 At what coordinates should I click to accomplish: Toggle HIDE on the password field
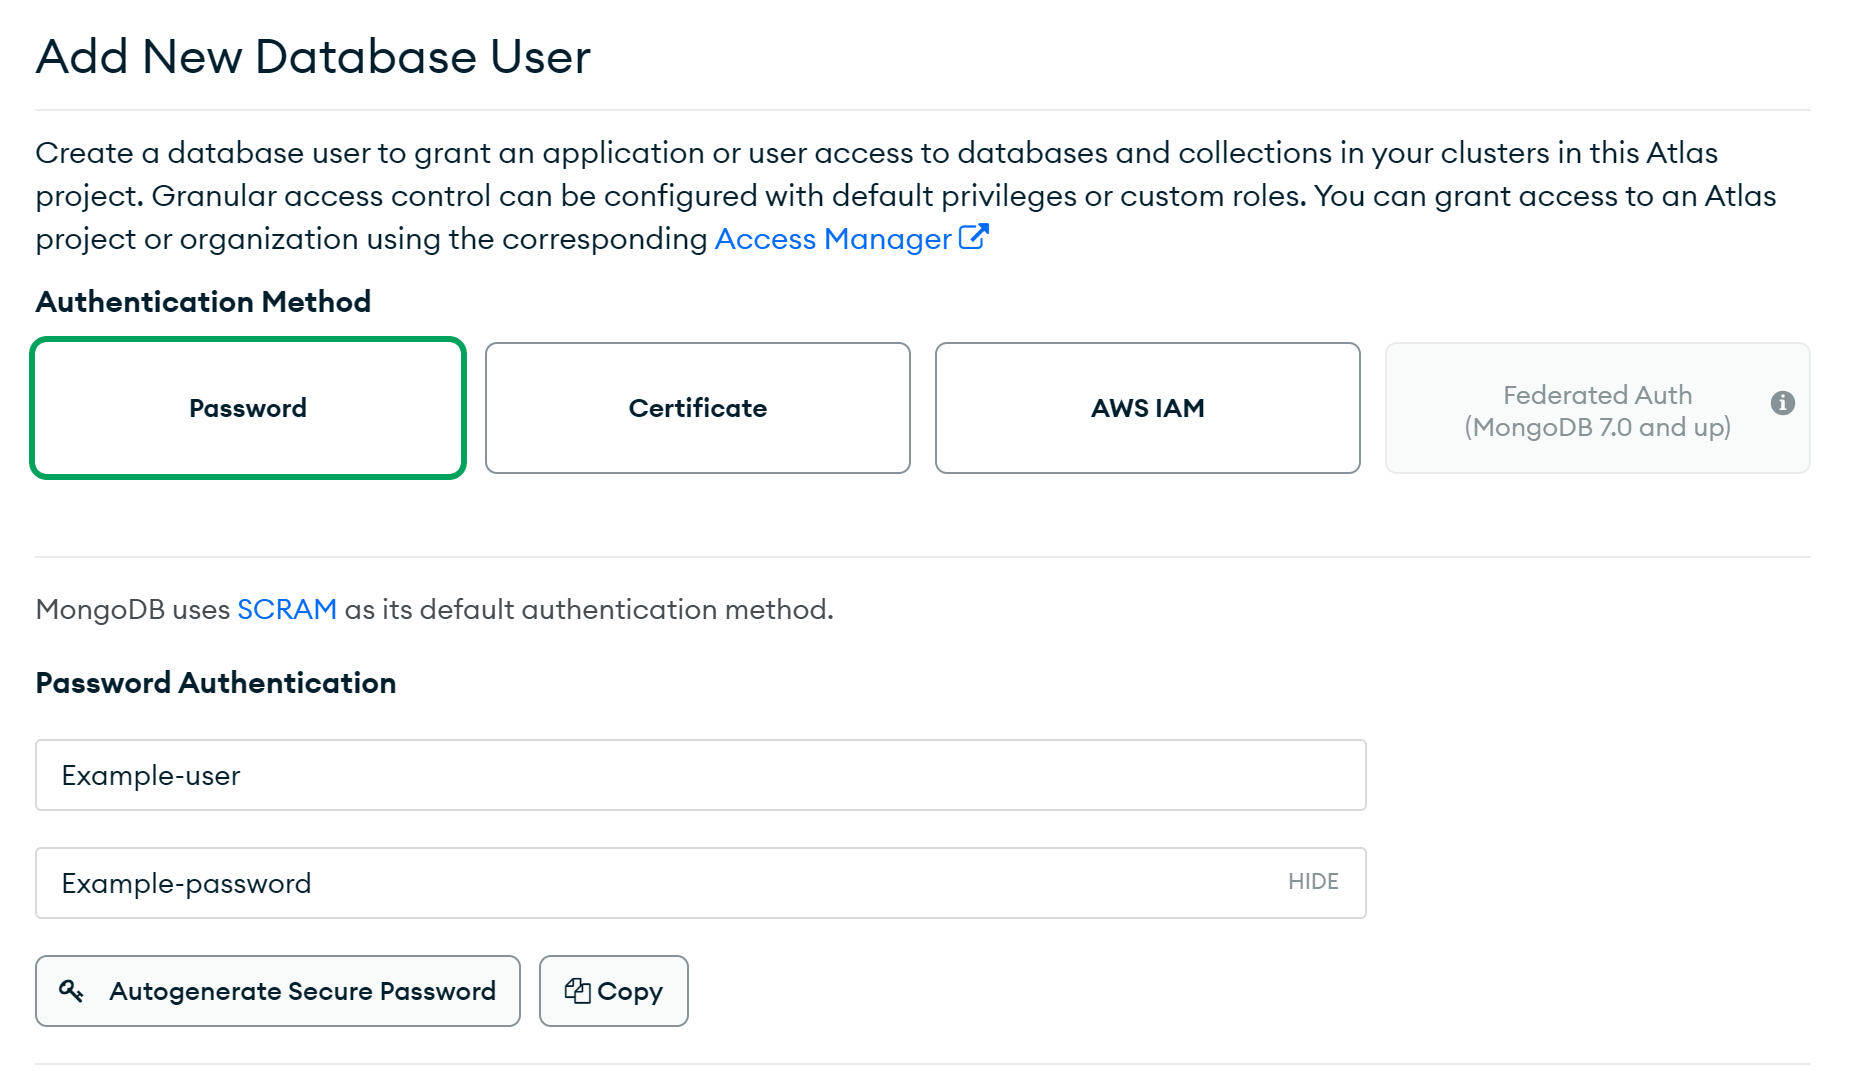click(x=1313, y=882)
